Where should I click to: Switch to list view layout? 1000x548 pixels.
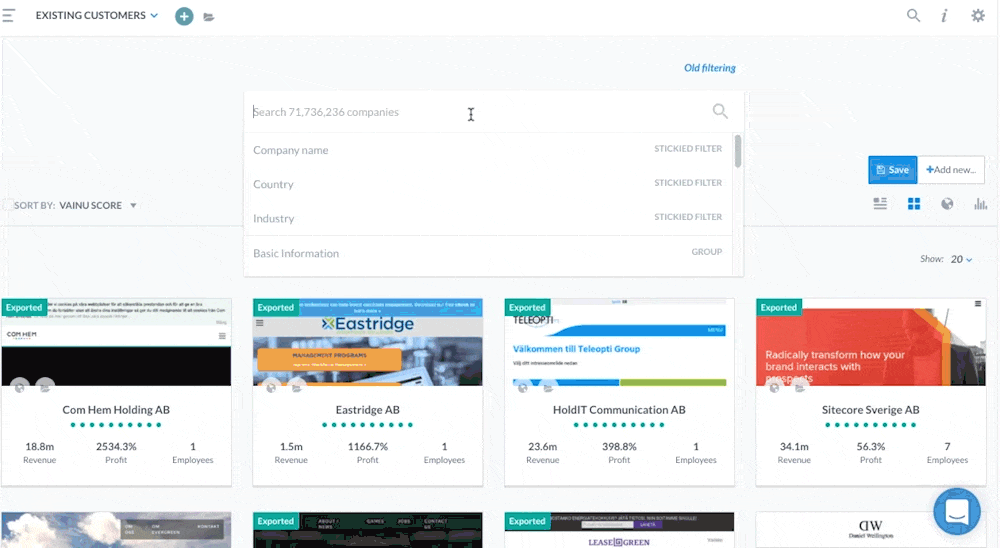pyautogui.click(x=880, y=204)
